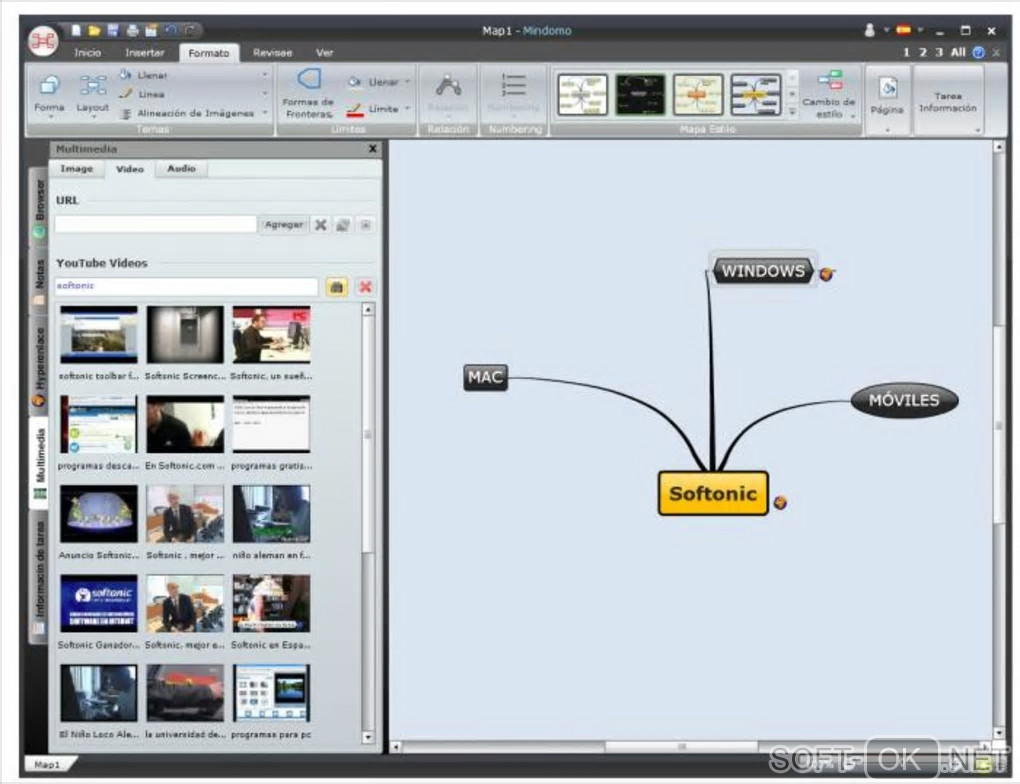
Task: Click the Spanish flag language icon
Action: click(903, 30)
